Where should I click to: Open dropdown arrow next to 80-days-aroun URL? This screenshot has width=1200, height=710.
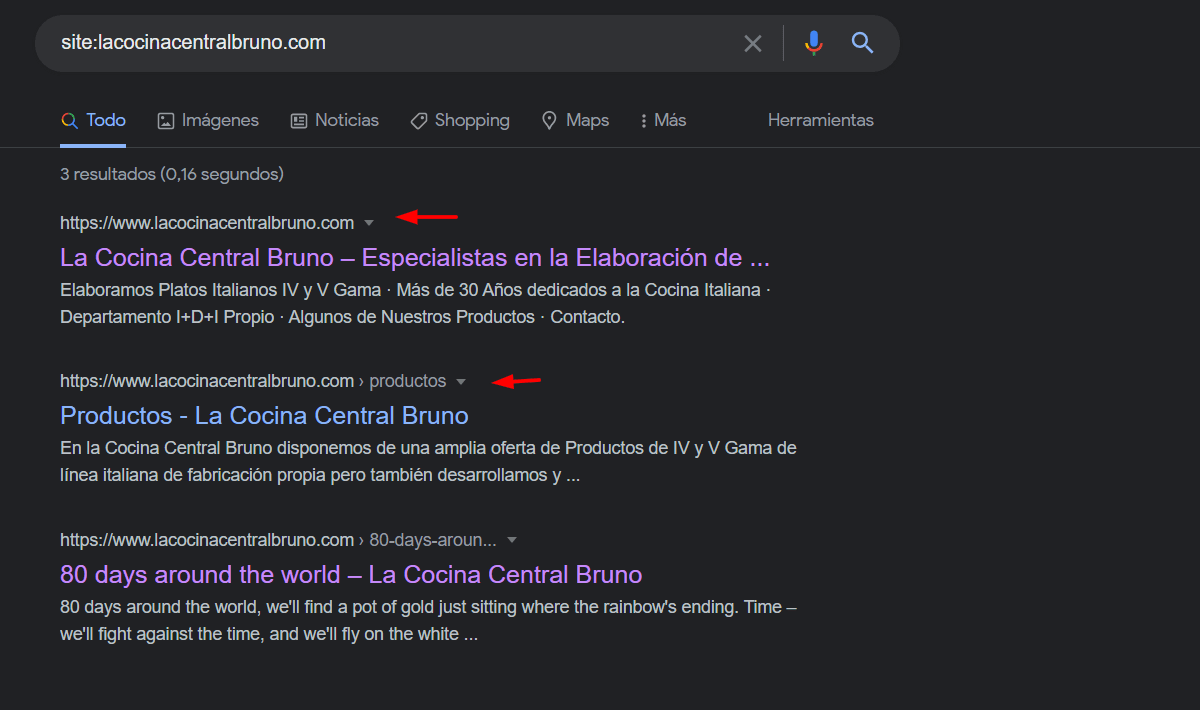coord(512,540)
